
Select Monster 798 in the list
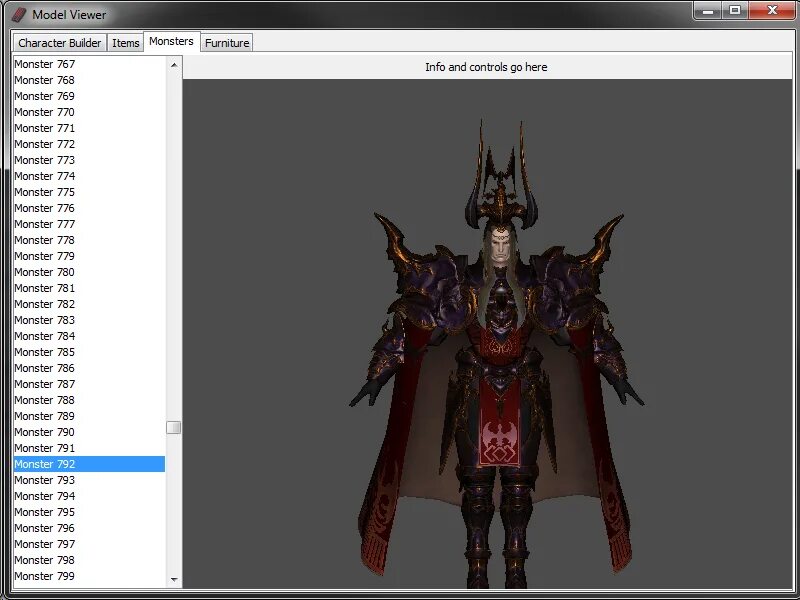[89, 560]
